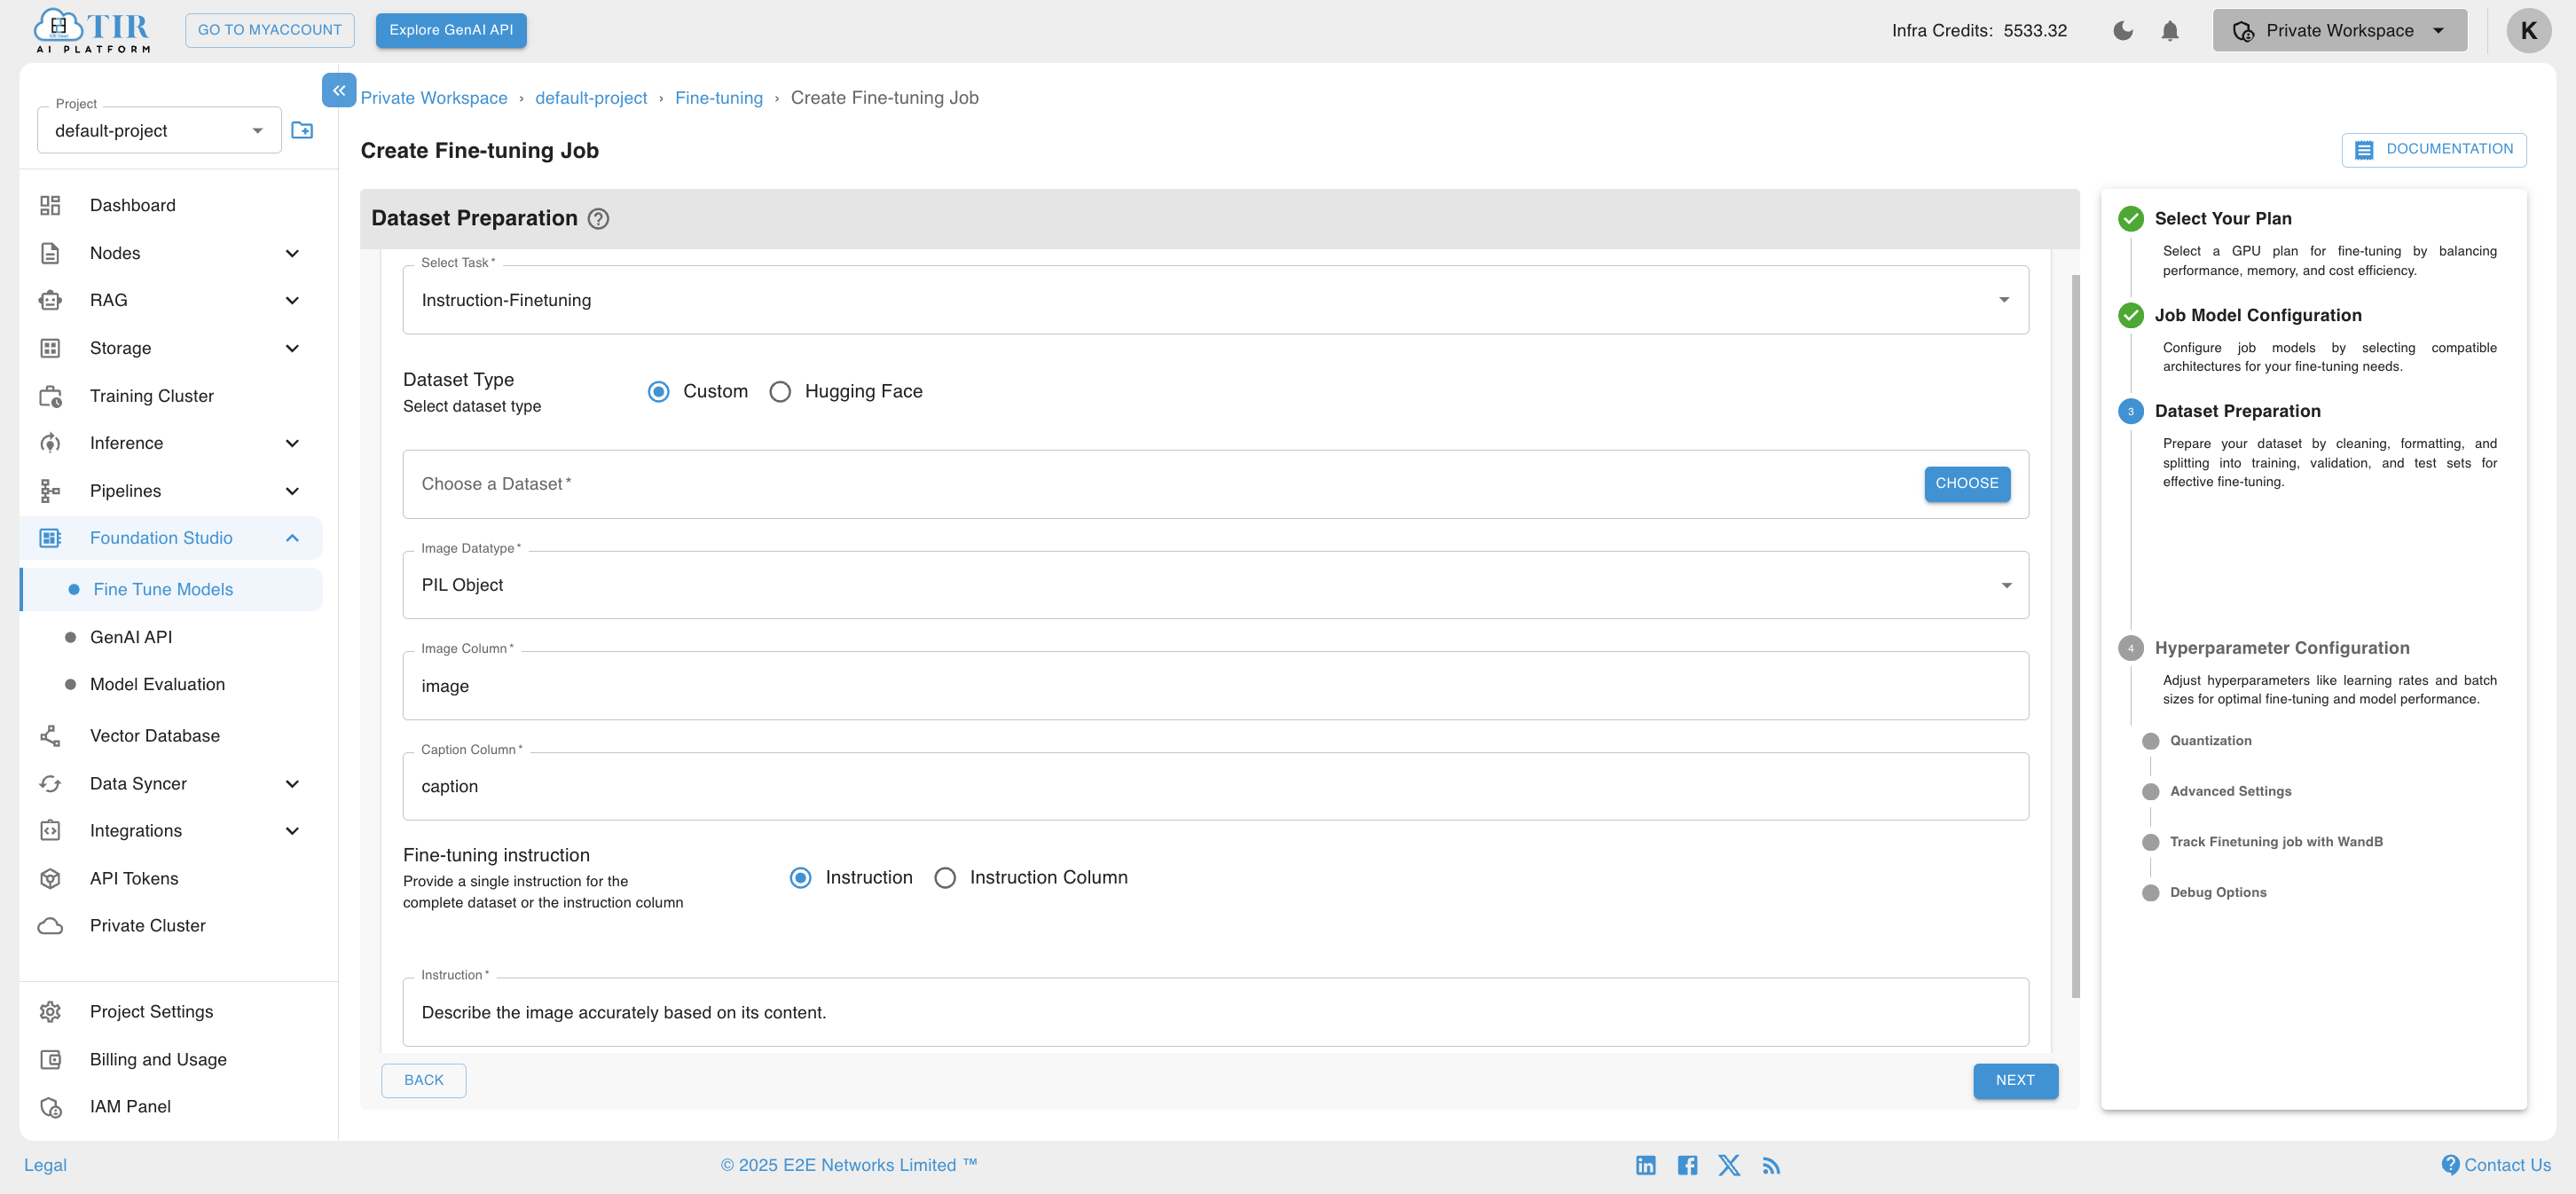The width and height of the screenshot is (2576, 1194).
Task: Click Dataset Preparation help question icon
Action: click(598, 219)
